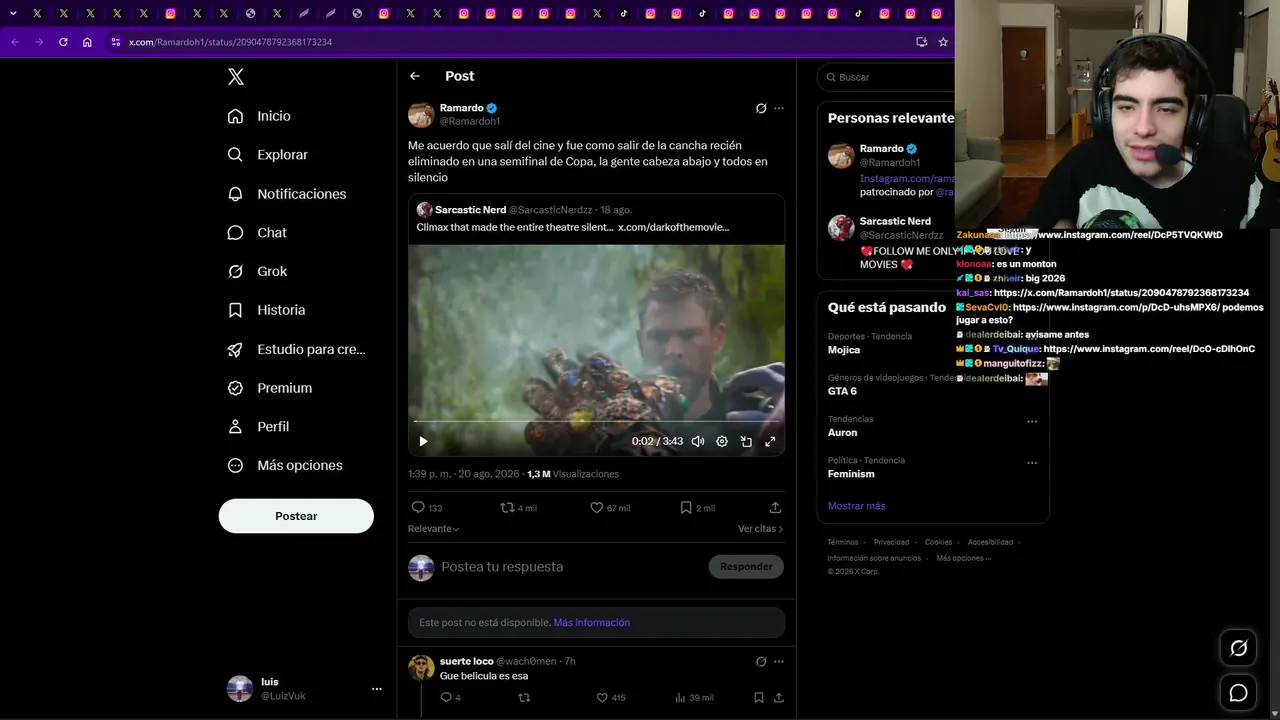The image size is (1280, 720).
Task: Open Ver citas link
Action: tap(761, 529)
